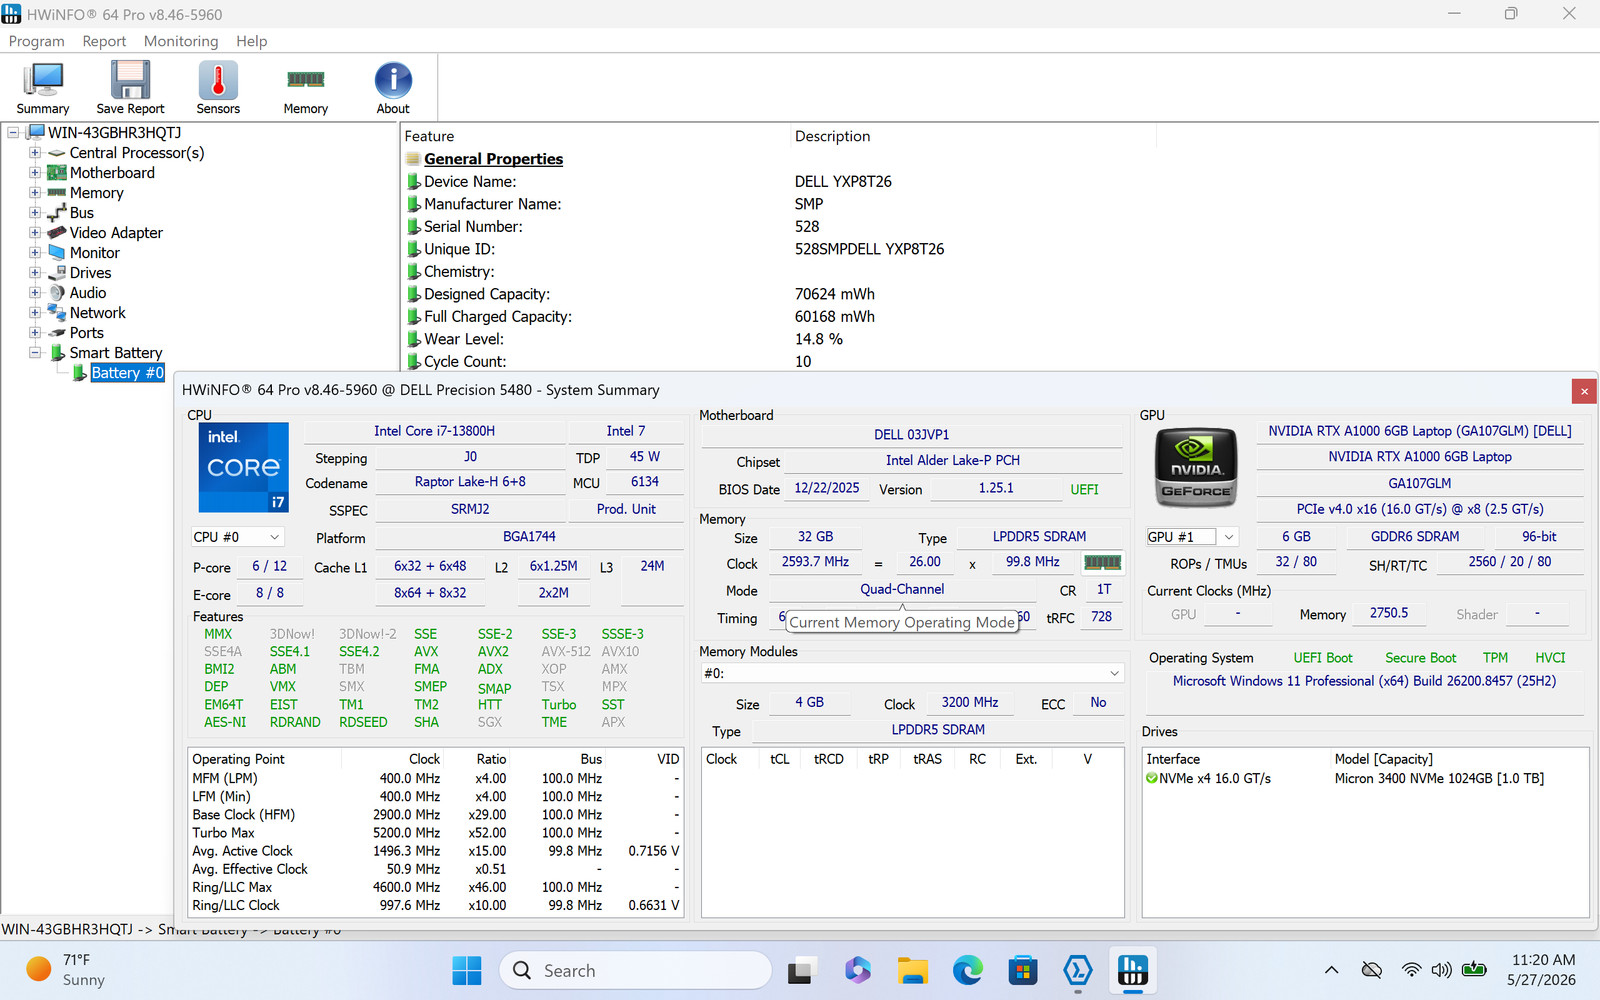Open the Memory Modules #0 dropdown
Viewport: 1600px width, 1000px height.
coord(912,673)
